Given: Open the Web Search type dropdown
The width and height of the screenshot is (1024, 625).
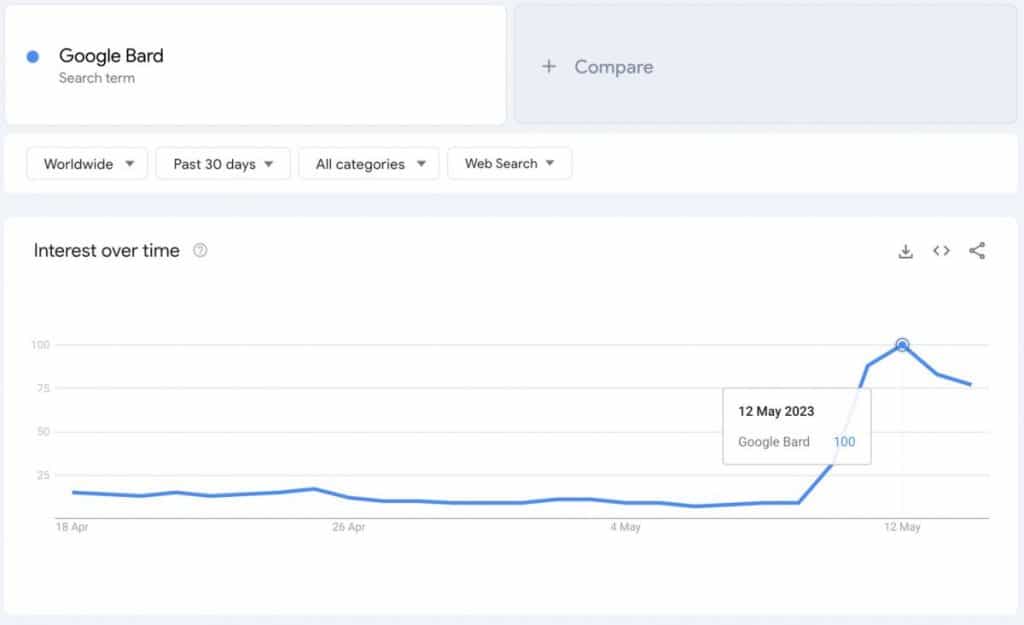Looking at the screenshot, I should [x=509, y=163].
